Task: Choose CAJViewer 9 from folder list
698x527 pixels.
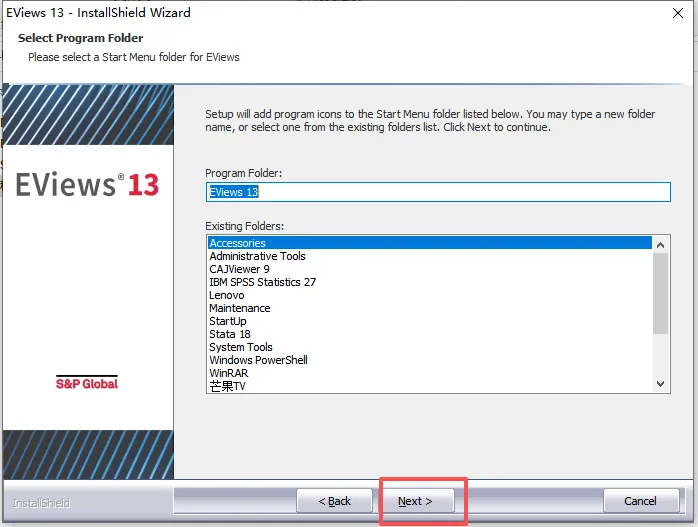Action: [430, 269]
